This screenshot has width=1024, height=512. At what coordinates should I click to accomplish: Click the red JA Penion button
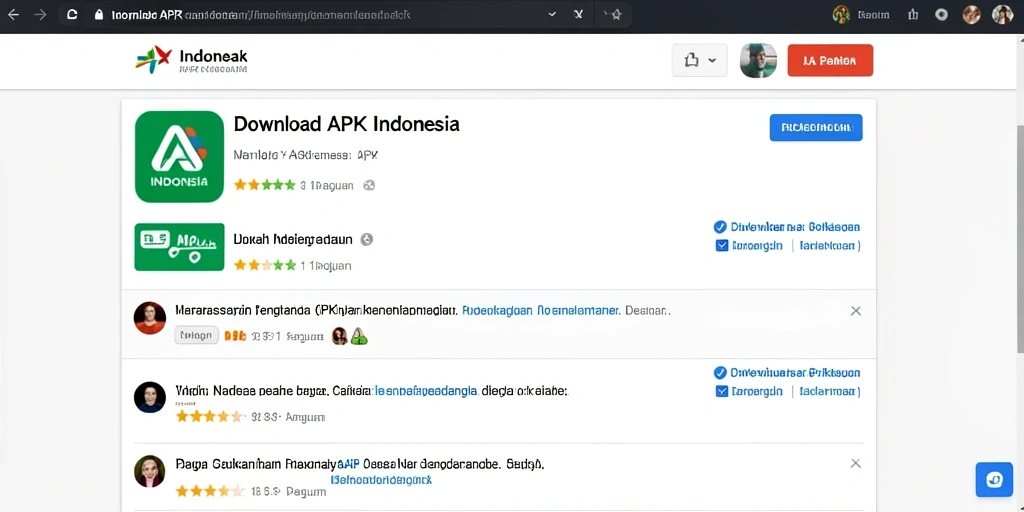tap(830, 61)
